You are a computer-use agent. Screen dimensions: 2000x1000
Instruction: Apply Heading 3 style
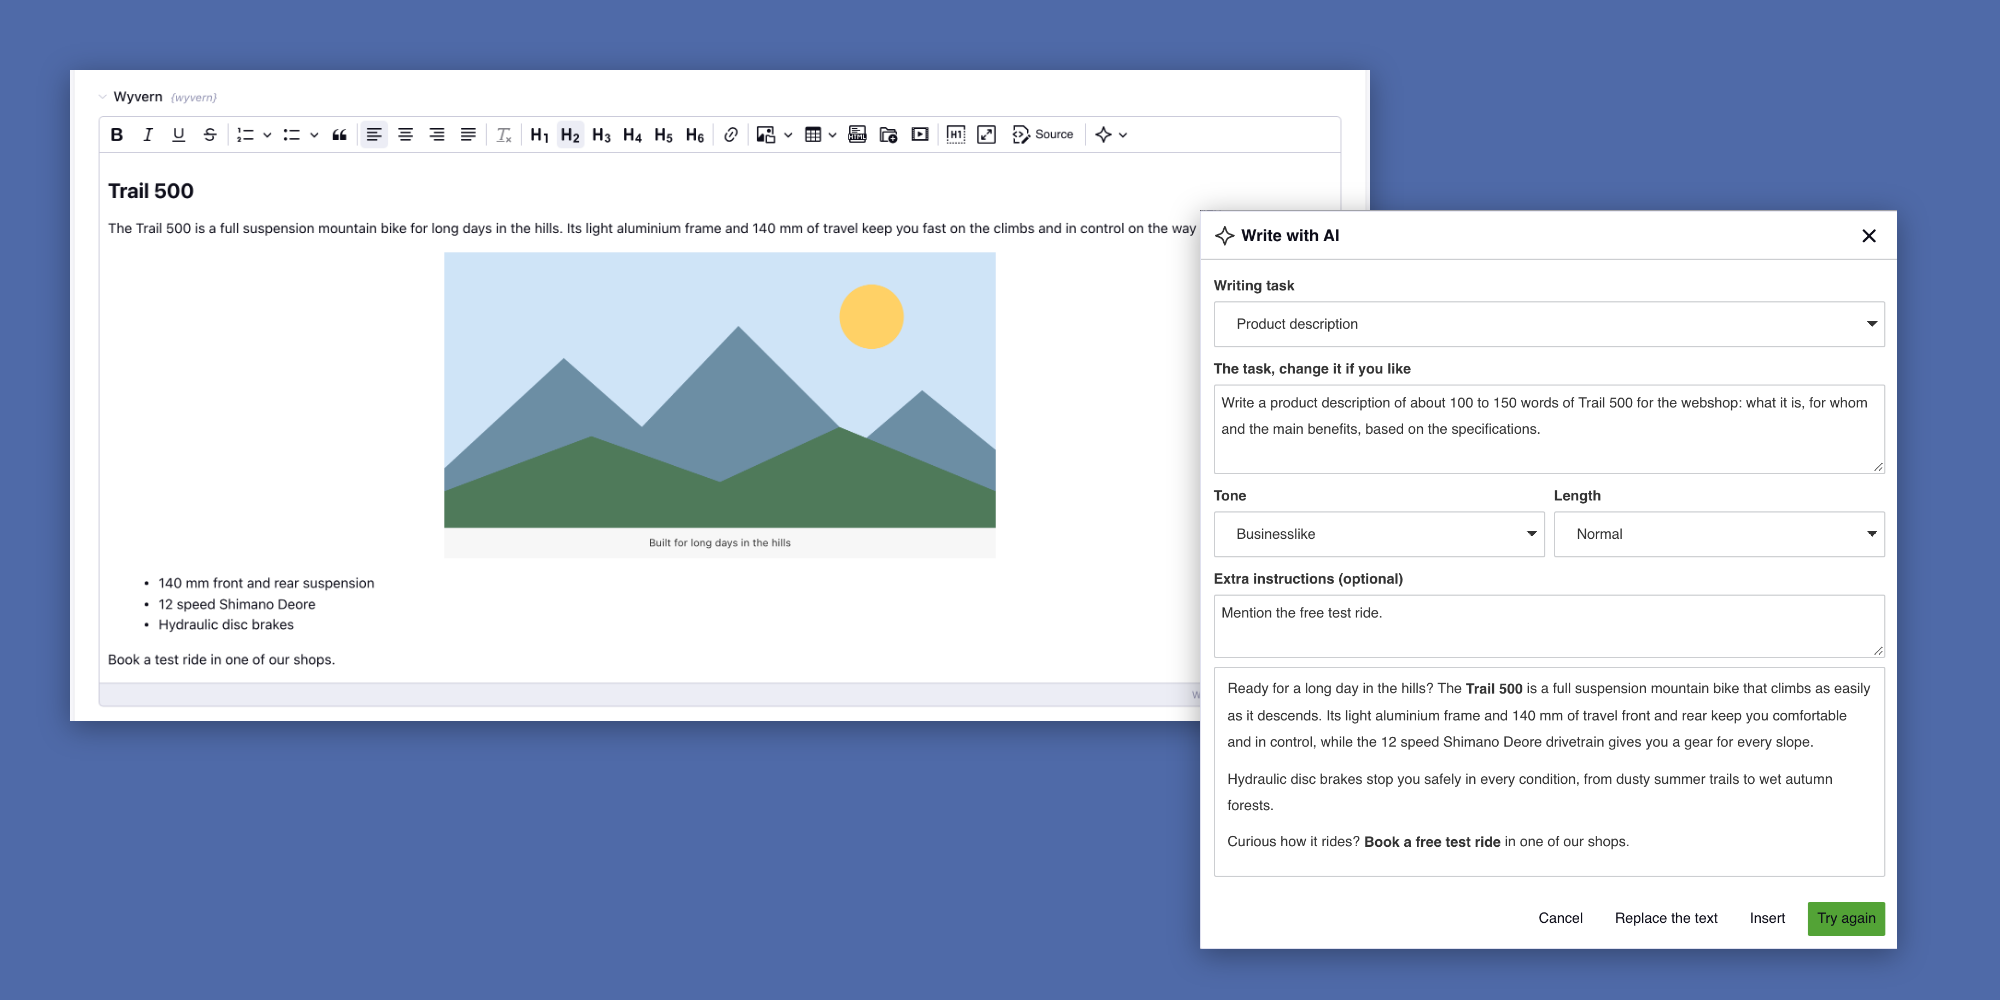(x=602, y=135)
